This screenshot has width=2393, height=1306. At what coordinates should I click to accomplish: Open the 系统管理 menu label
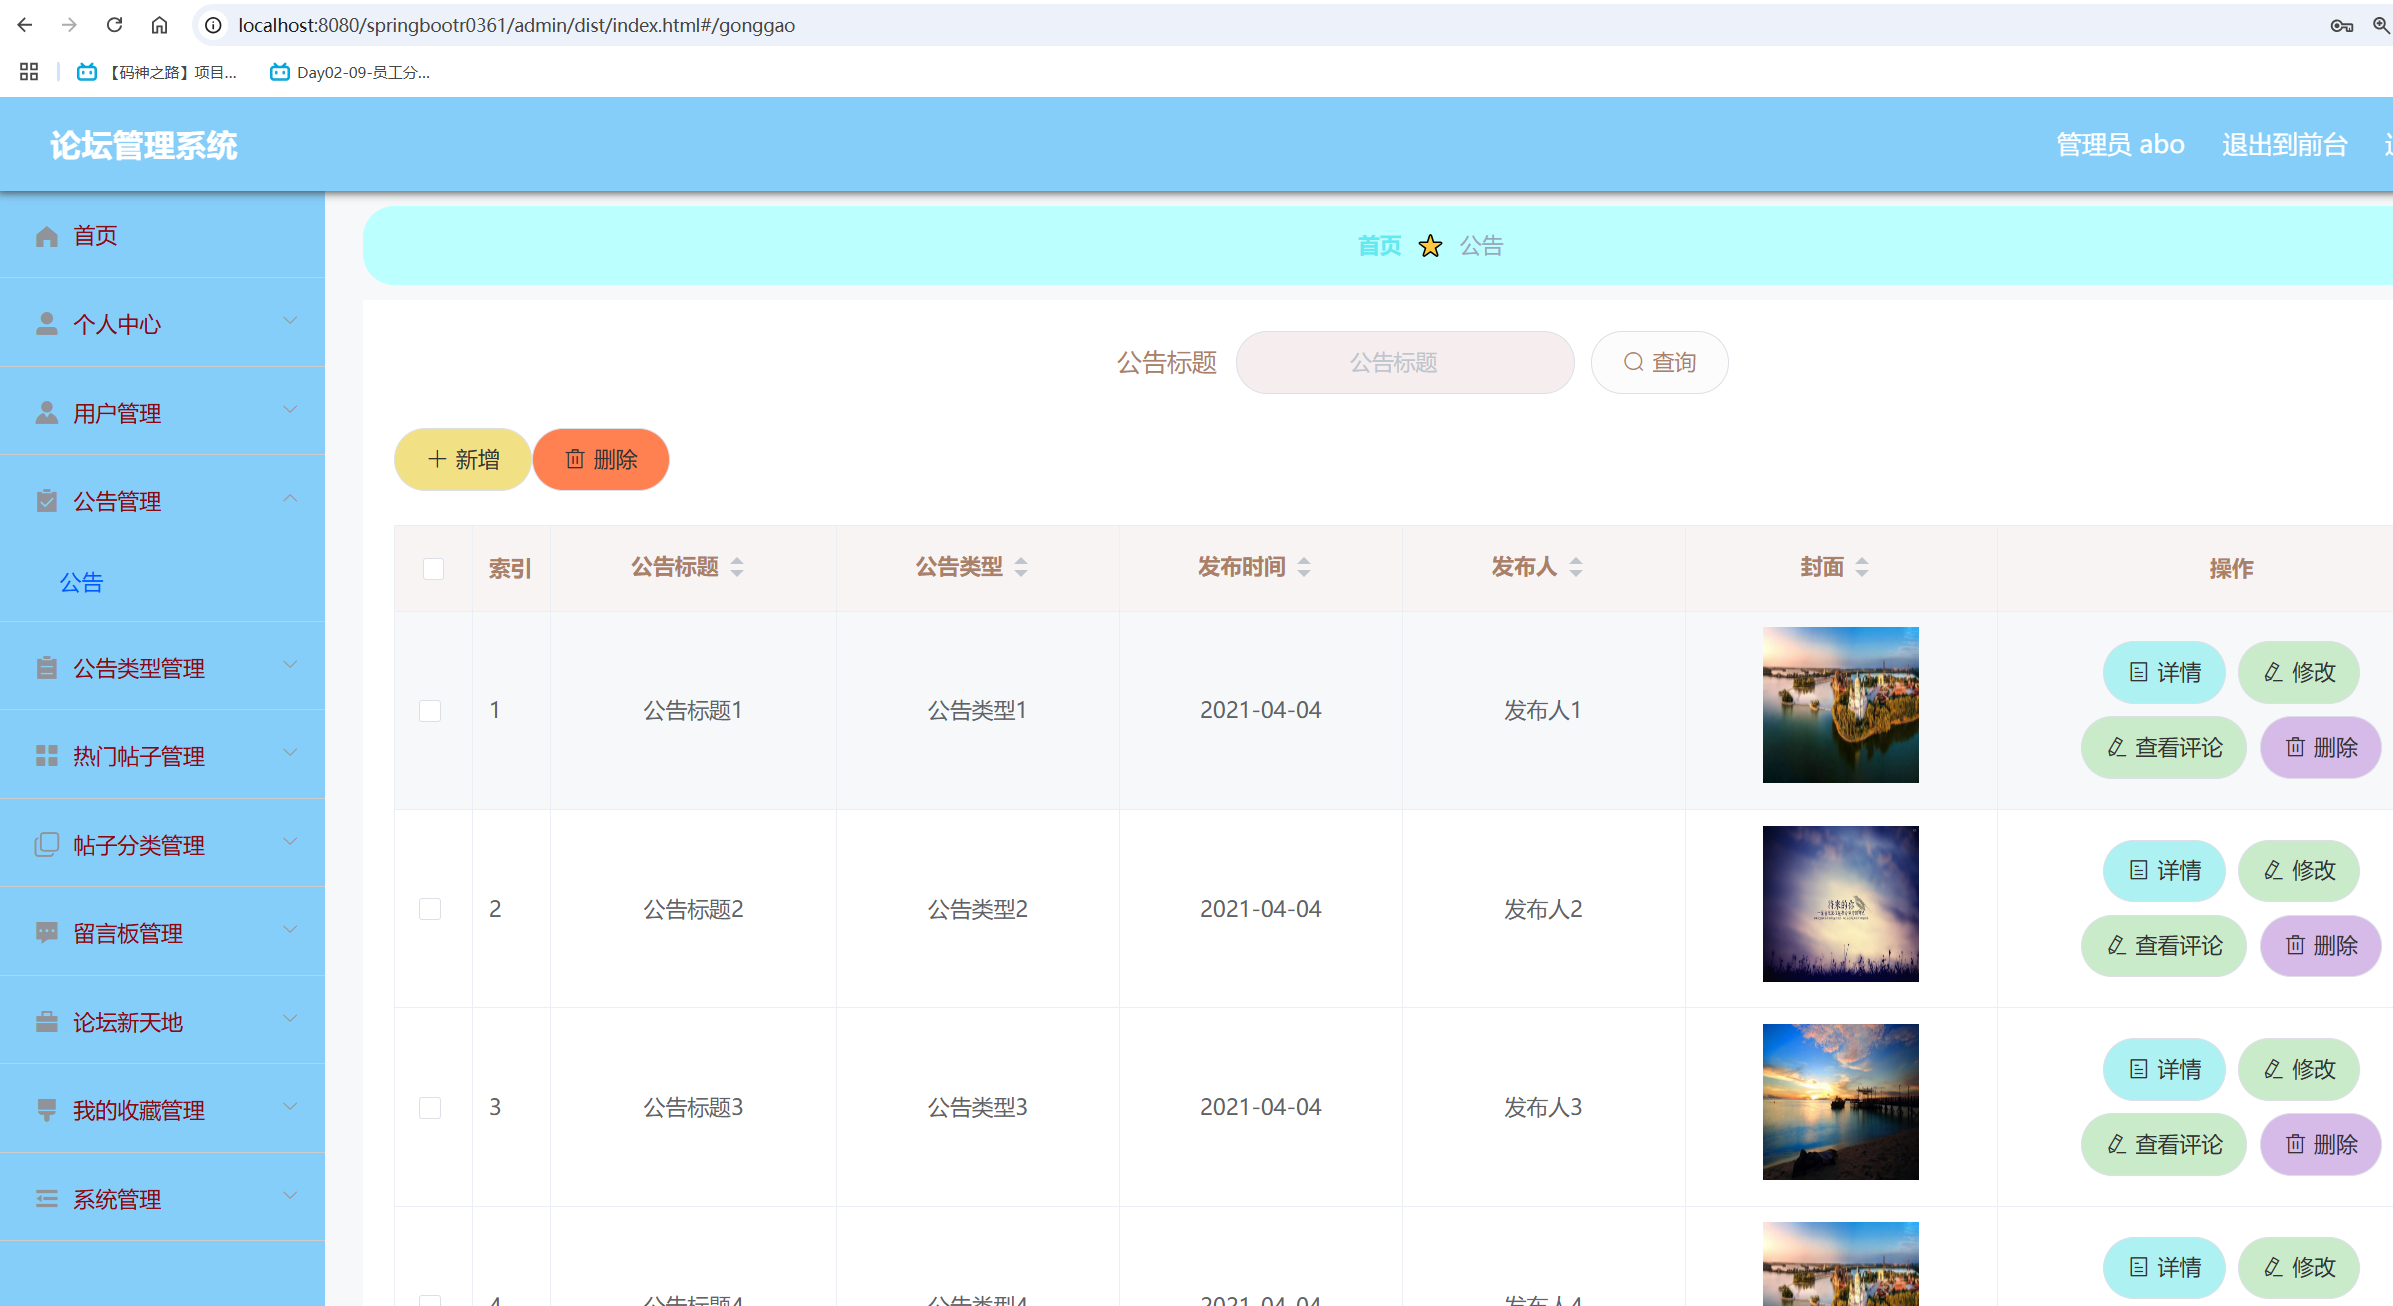[x=117, y=1199]
